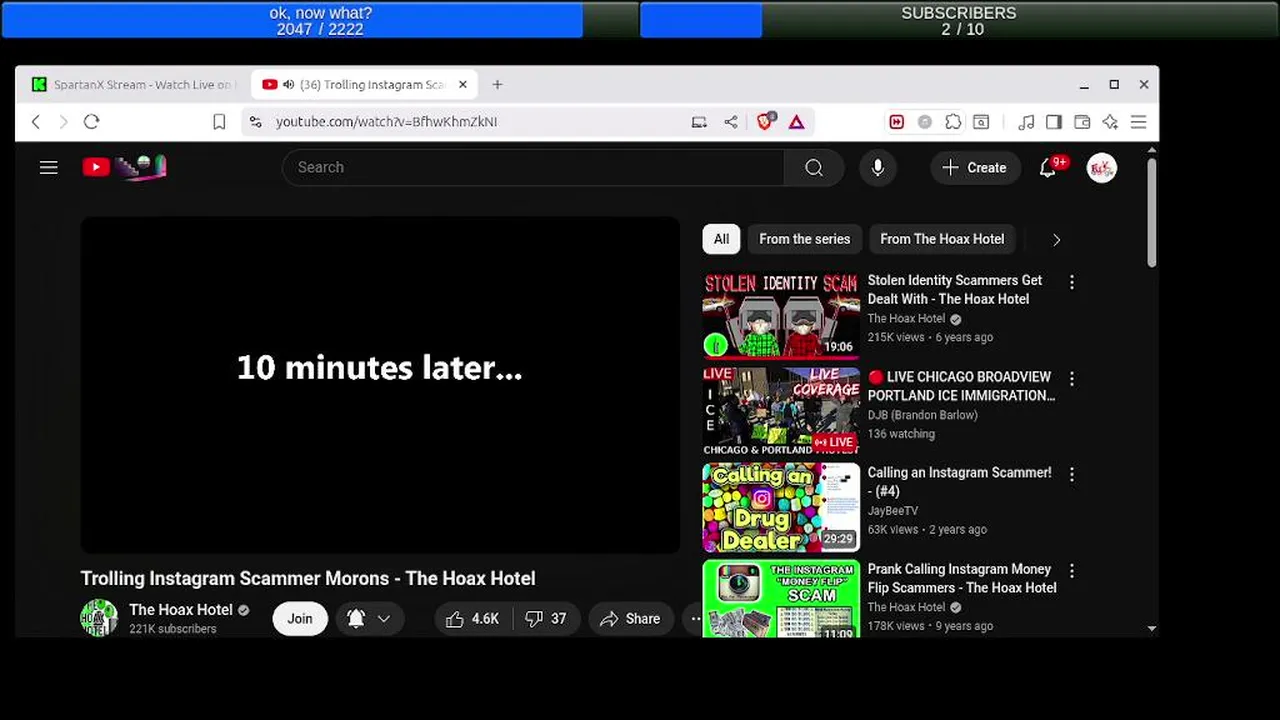The width and height of the screenshot is (1280, 720).
Task: Like the video with 4.6K thumbs up
Action: click(x=473, y=619)
